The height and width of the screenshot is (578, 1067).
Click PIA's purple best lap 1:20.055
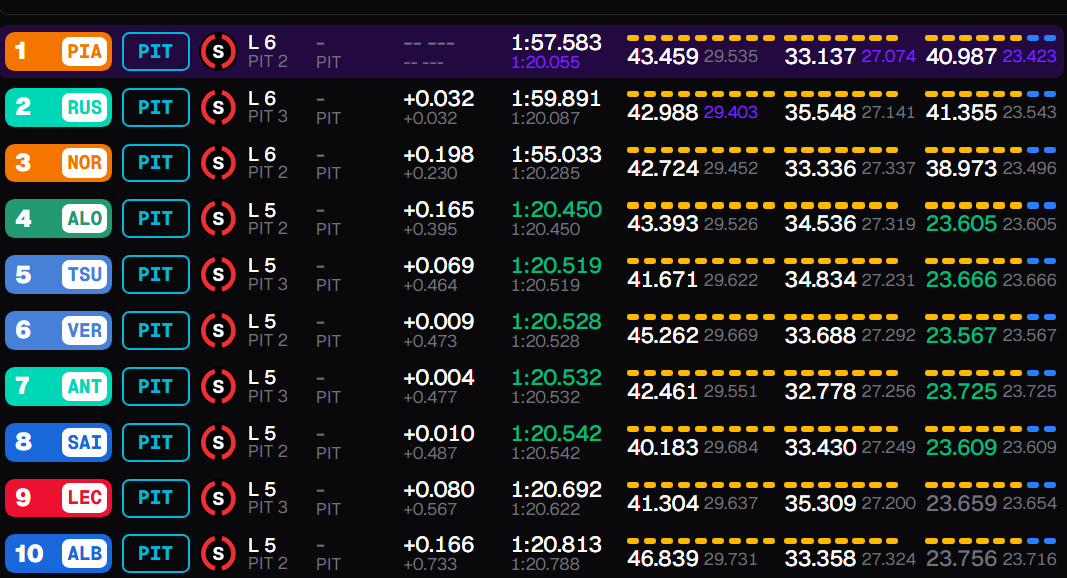pos(546,62)
